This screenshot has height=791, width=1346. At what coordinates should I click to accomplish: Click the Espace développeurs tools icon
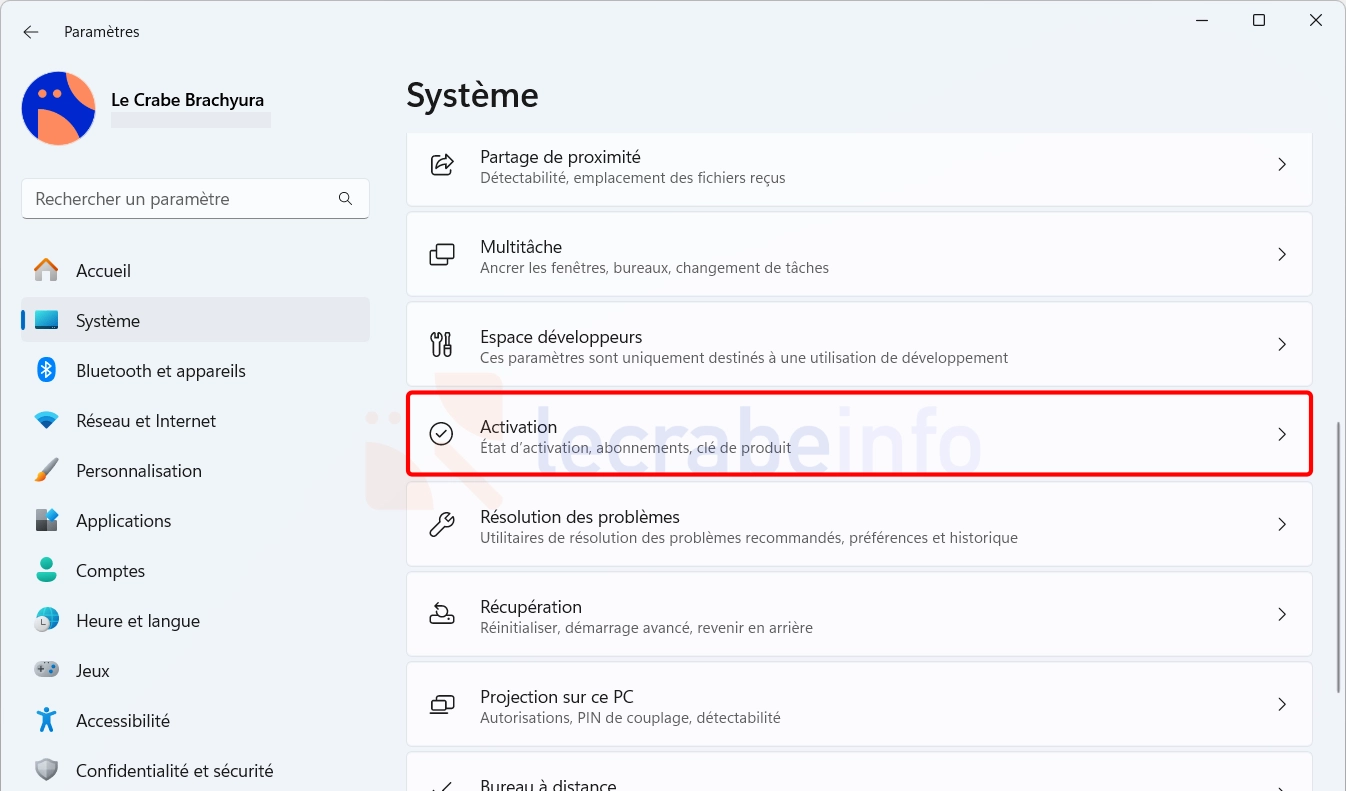click(x=441, y=345)
